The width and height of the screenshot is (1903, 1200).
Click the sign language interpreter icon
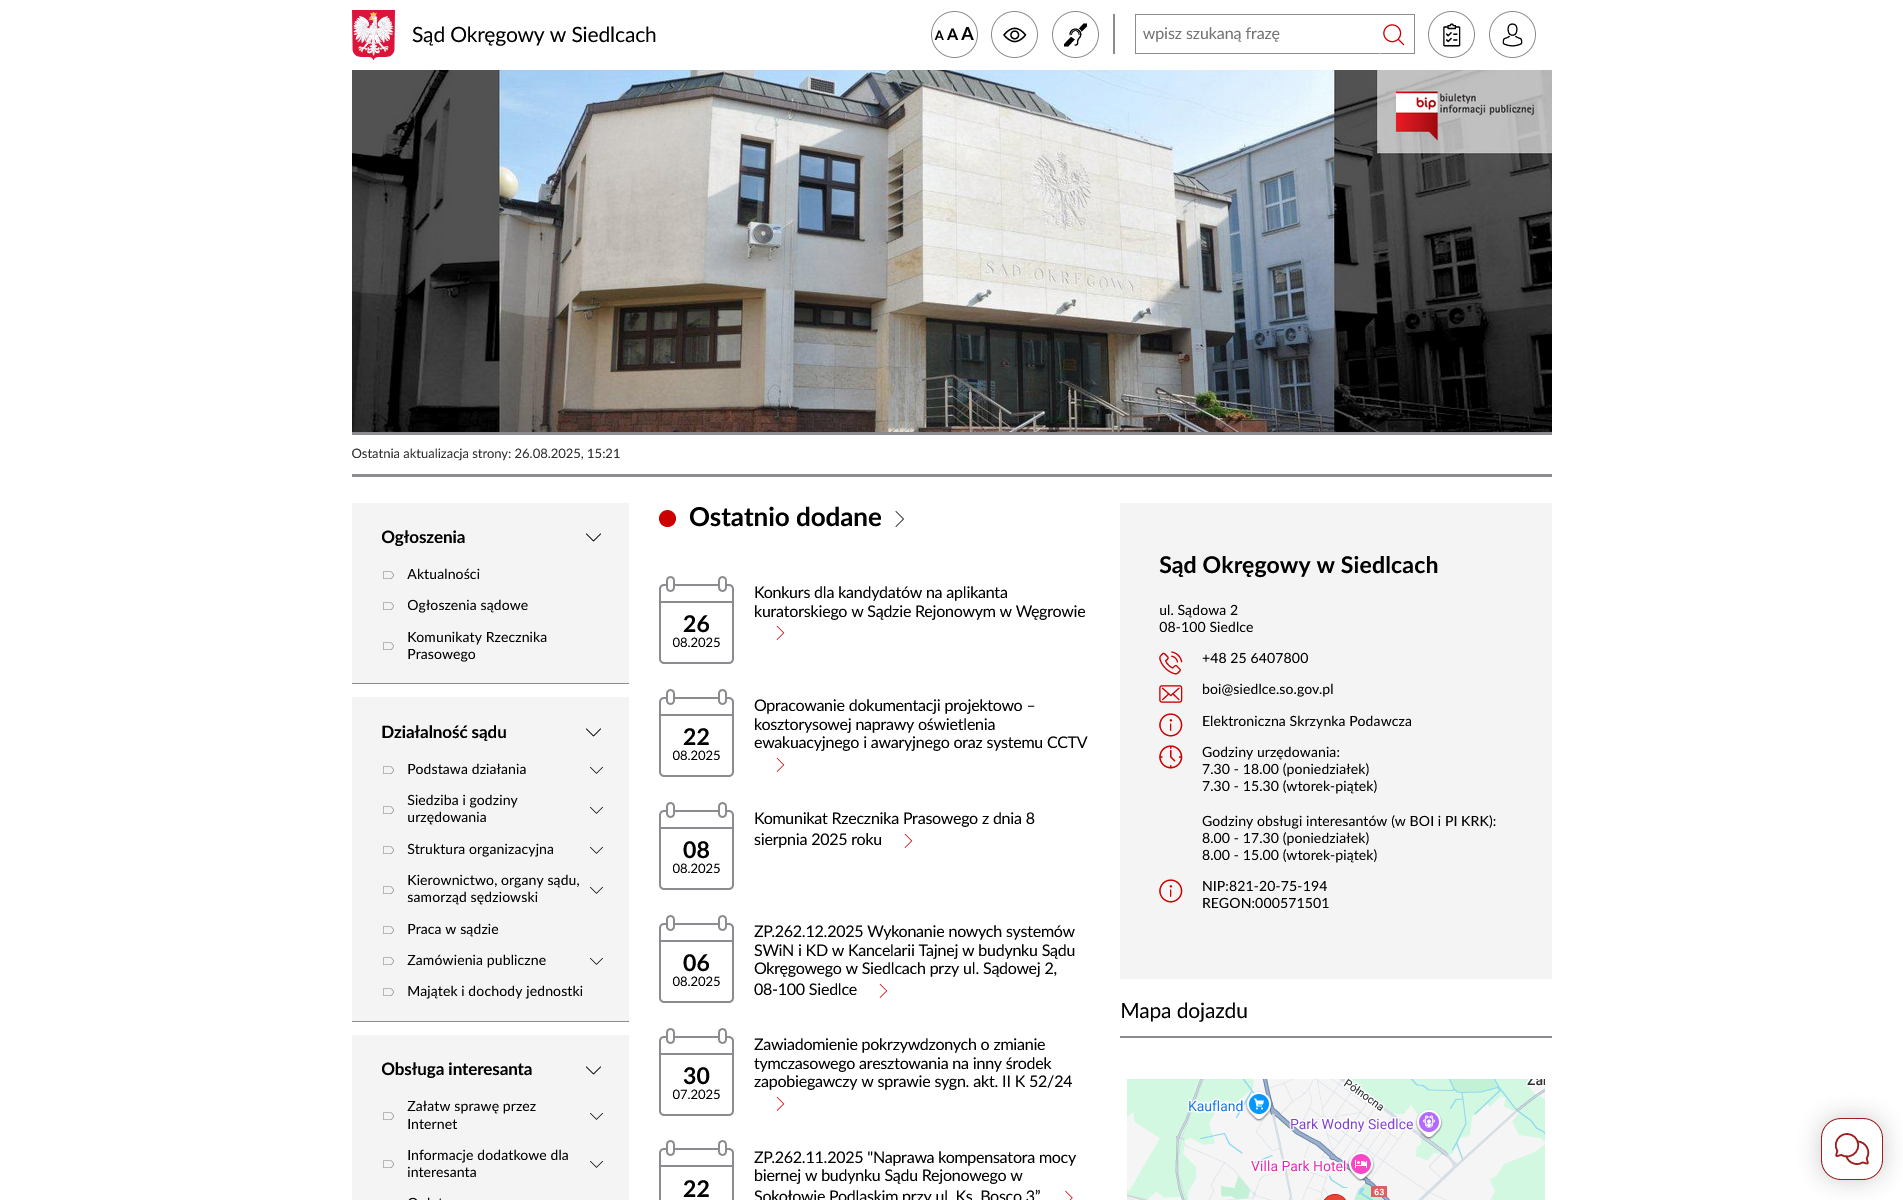[x=1075, y=35]
